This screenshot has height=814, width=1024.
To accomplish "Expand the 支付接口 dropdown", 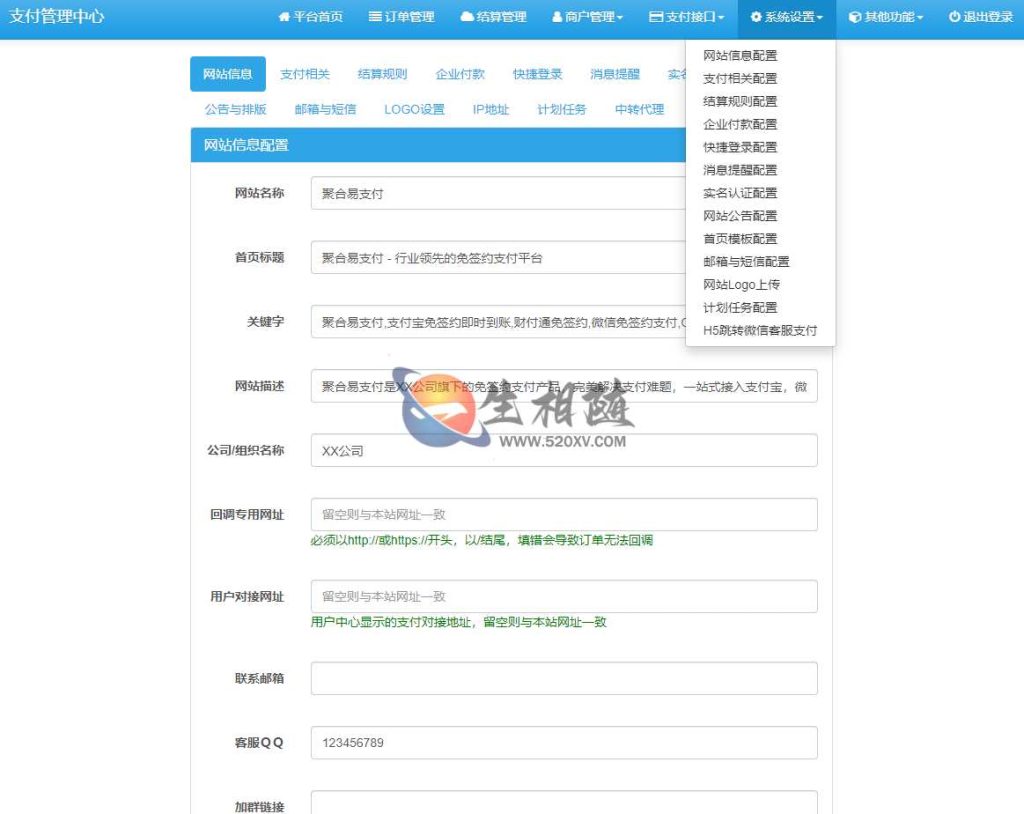I will click(685, 15).
